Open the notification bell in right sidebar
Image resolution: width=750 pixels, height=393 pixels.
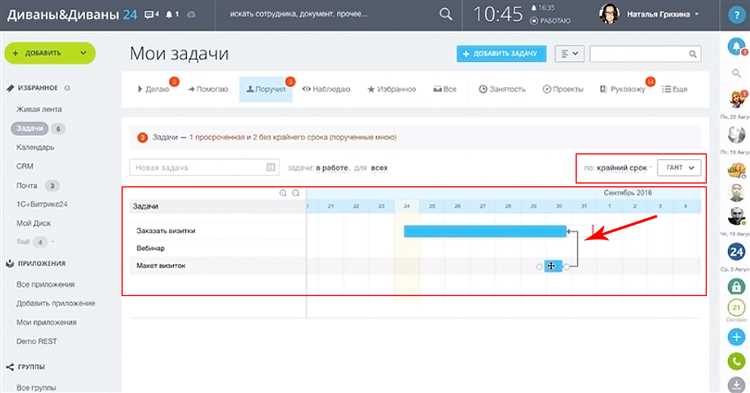click(x=737, y=47)
